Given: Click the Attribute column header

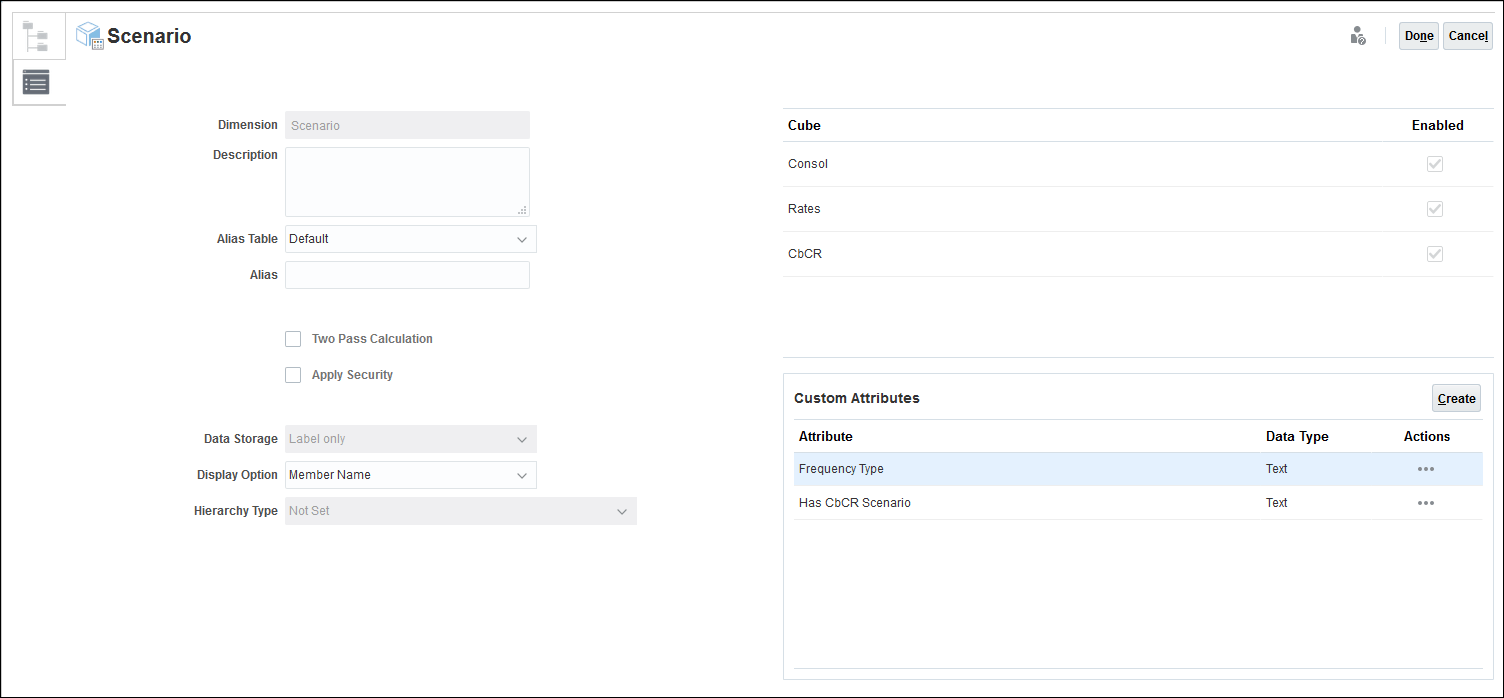Looking at the screenshot, I should [826, 437].
